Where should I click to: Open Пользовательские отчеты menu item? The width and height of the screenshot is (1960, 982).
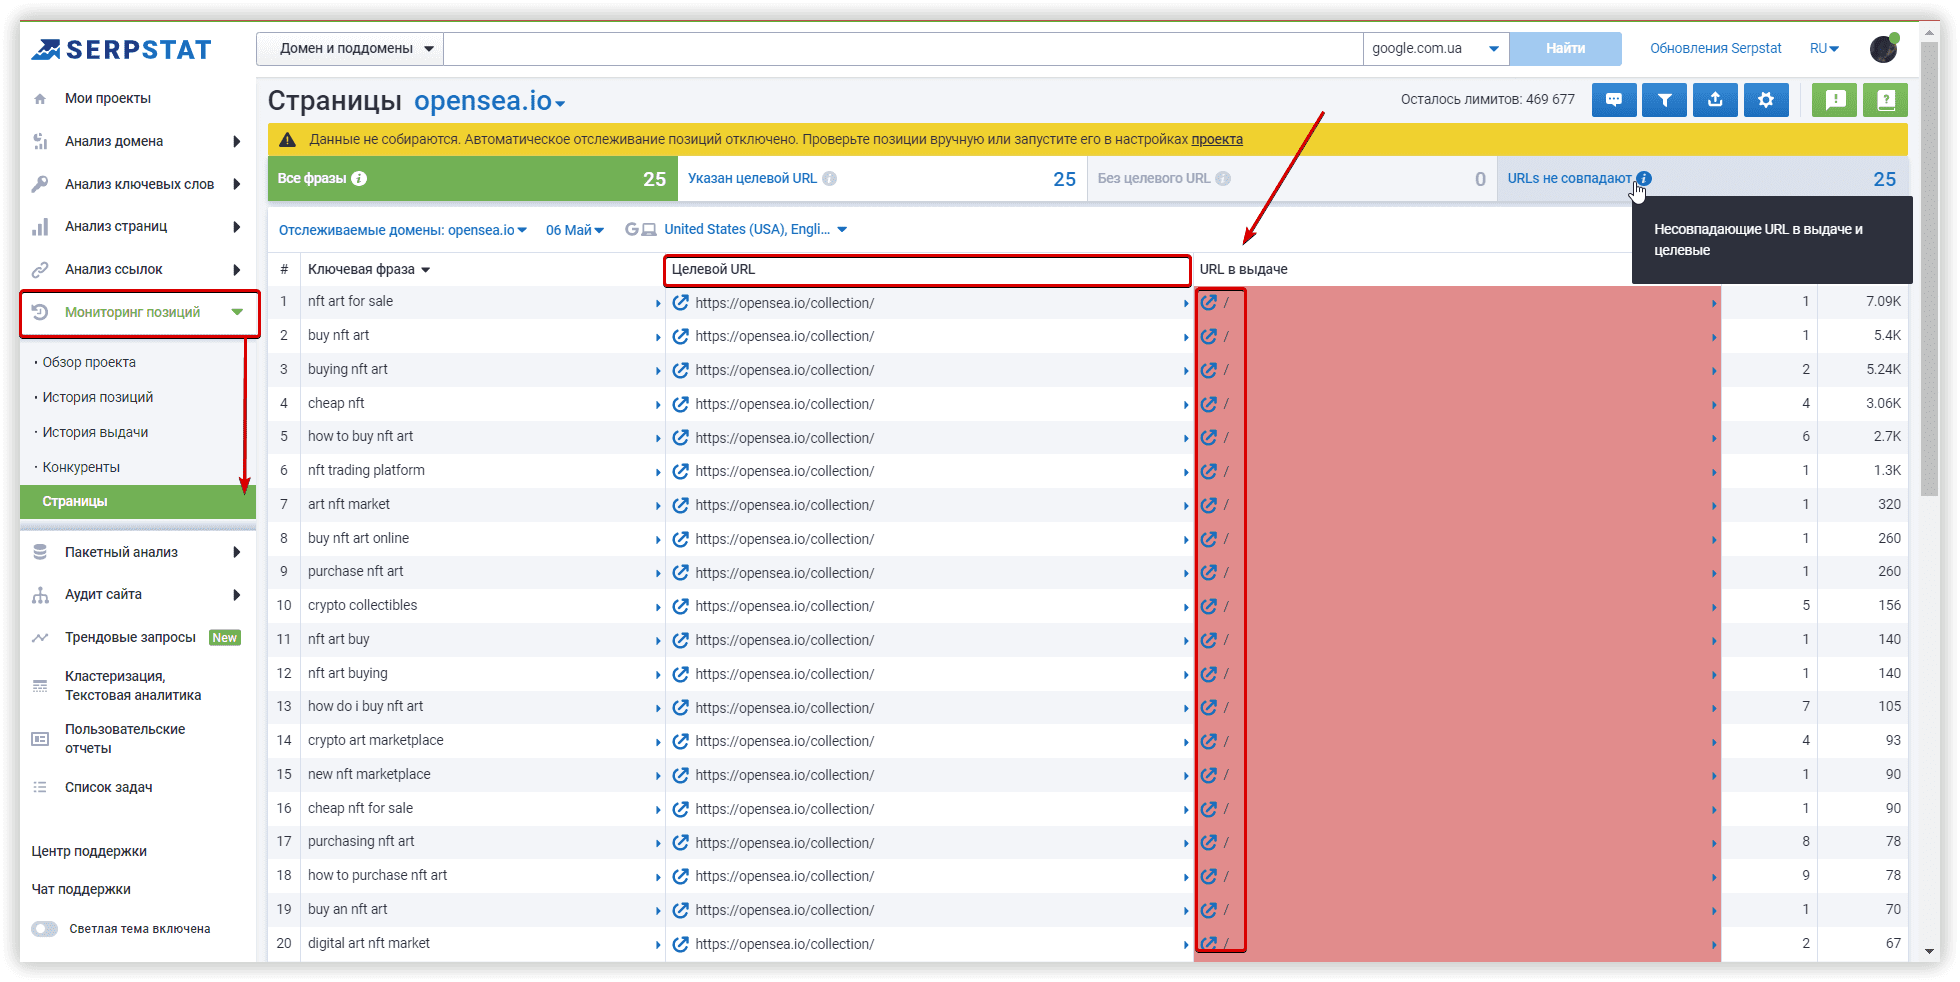point(125,739)
